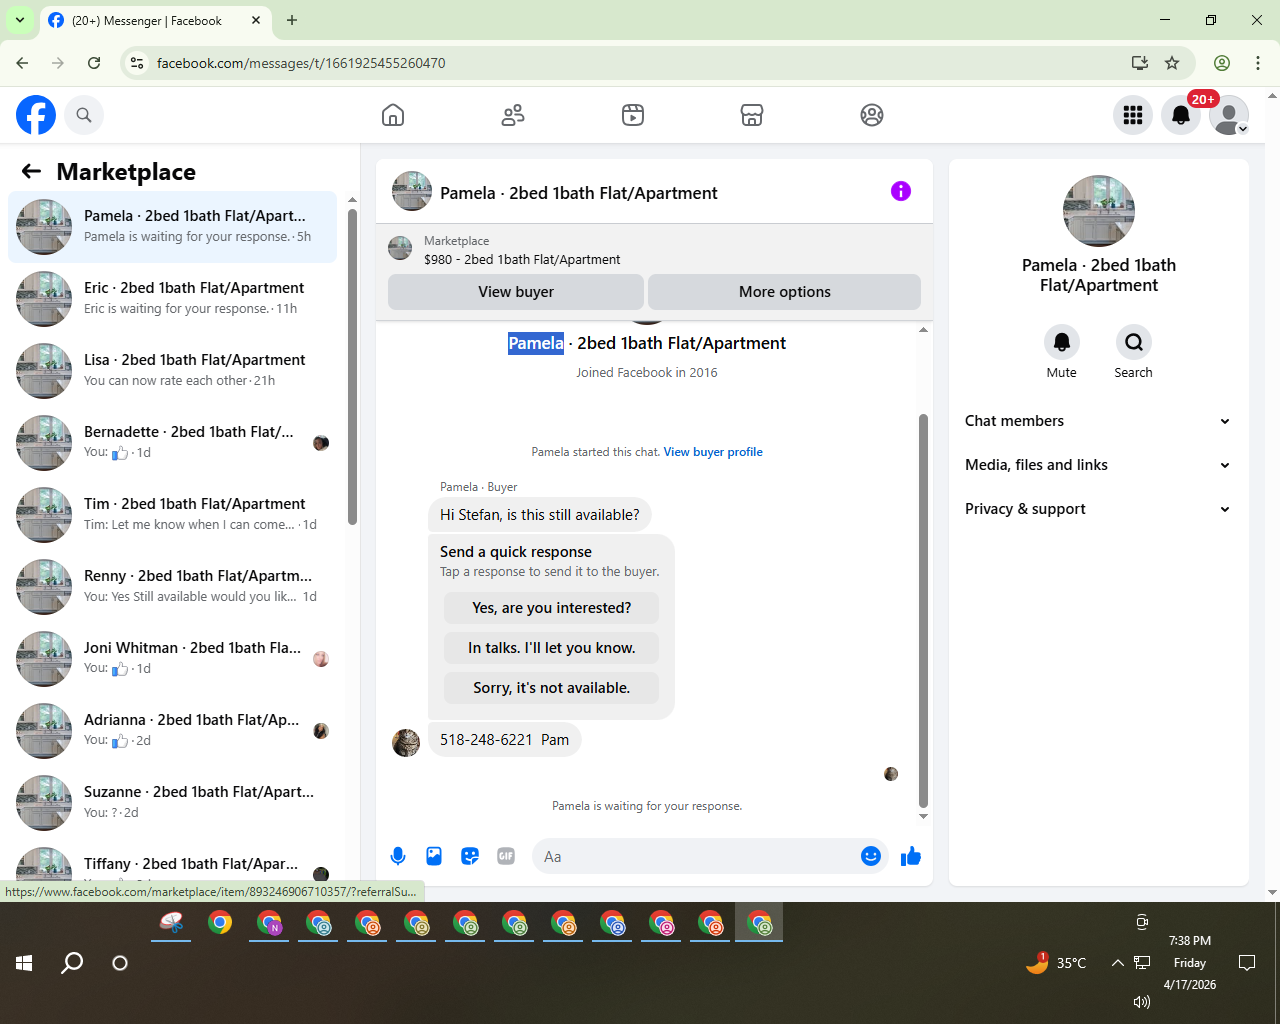Mute the conversation with Pamela
This screenshot has height=1024, width=1280.
pos(1062,343)
